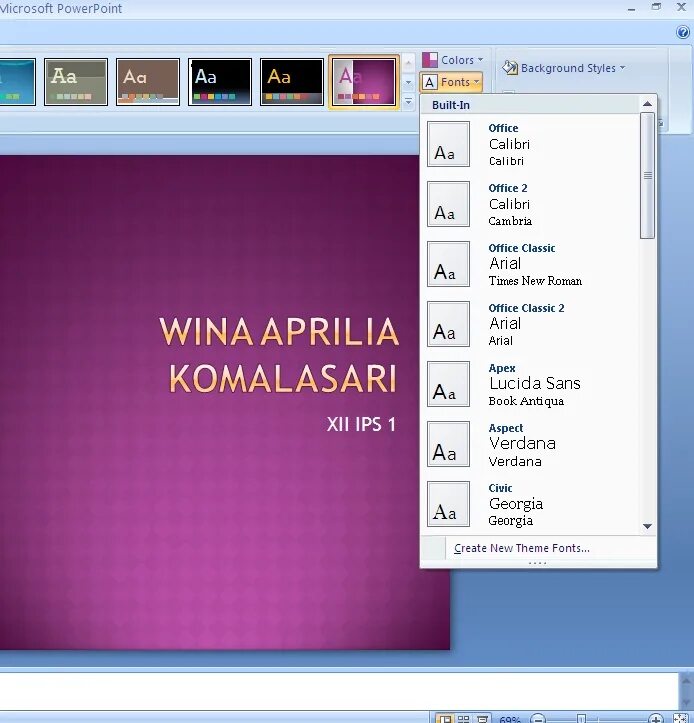This screenshot has height=723, width=694.
Task: Click the Office font preview Aa icon
Action: (448, 144)
